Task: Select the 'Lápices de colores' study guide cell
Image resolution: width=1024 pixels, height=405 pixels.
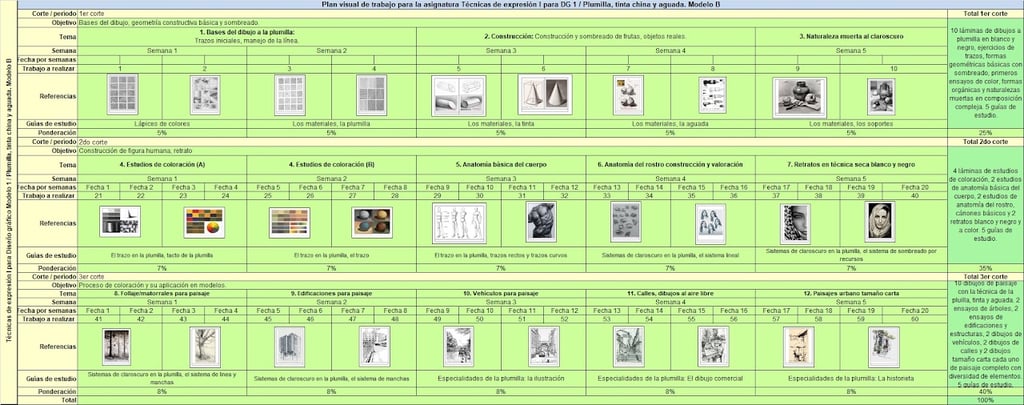Action: pyautogui.click(x=162, y=123)
